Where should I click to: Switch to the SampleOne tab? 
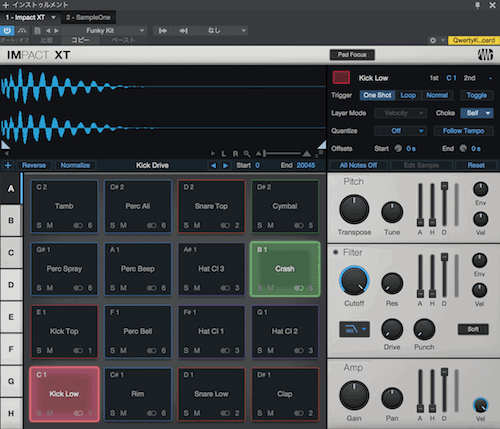point(88,17)
